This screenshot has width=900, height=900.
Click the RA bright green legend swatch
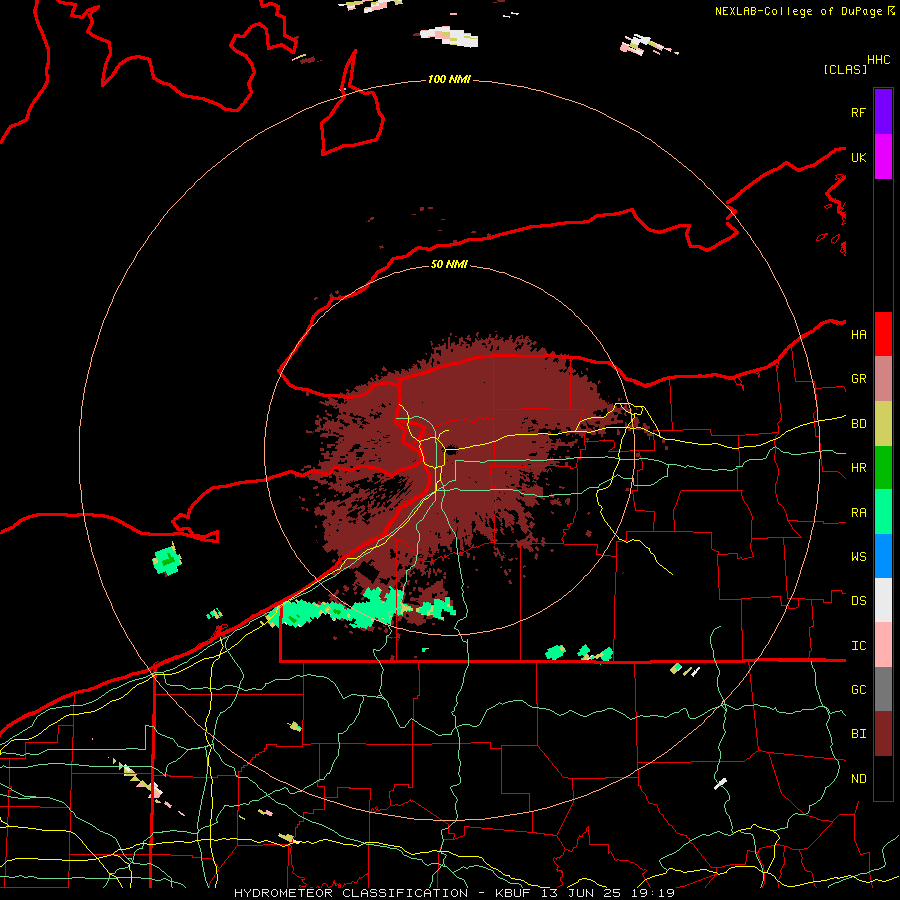click(x=883, y=512)
